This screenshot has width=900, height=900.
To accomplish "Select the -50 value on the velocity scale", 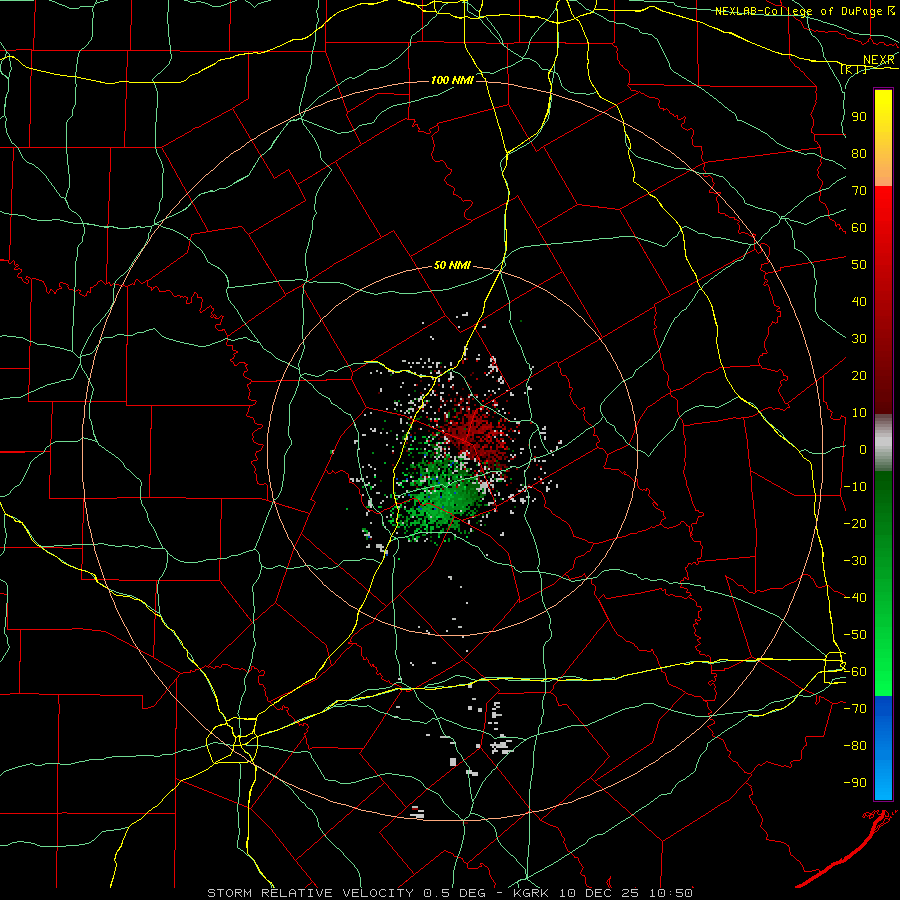I will (x=855, y=635).
